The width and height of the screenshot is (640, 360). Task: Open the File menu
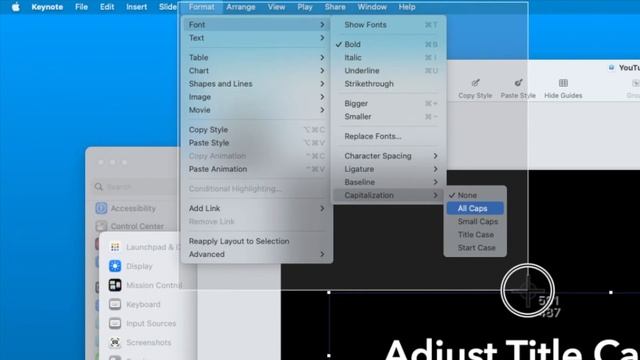click(81, 7)
